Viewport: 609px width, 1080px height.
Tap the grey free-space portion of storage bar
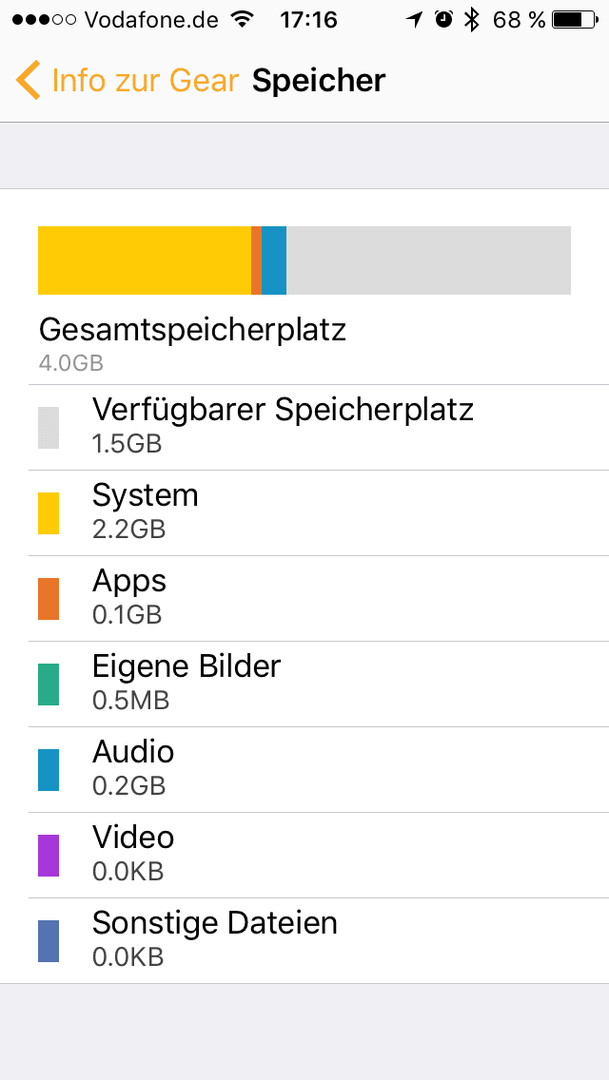coord(429,260)
